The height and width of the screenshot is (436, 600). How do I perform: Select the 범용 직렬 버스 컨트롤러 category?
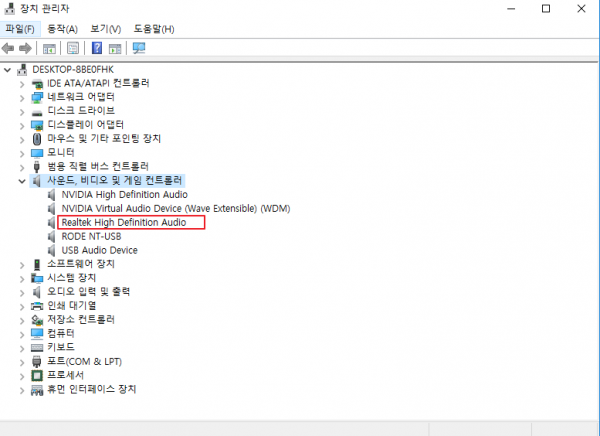tap(98, 167)
